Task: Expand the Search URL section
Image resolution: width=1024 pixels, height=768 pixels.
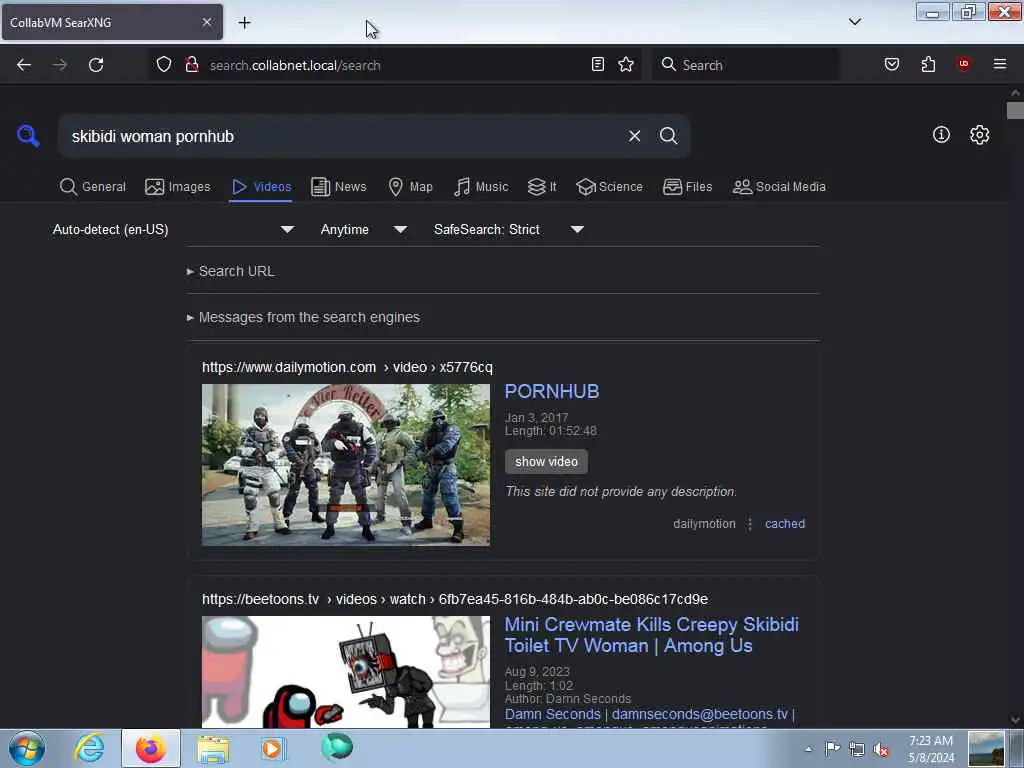Action: tap(231, 271)
